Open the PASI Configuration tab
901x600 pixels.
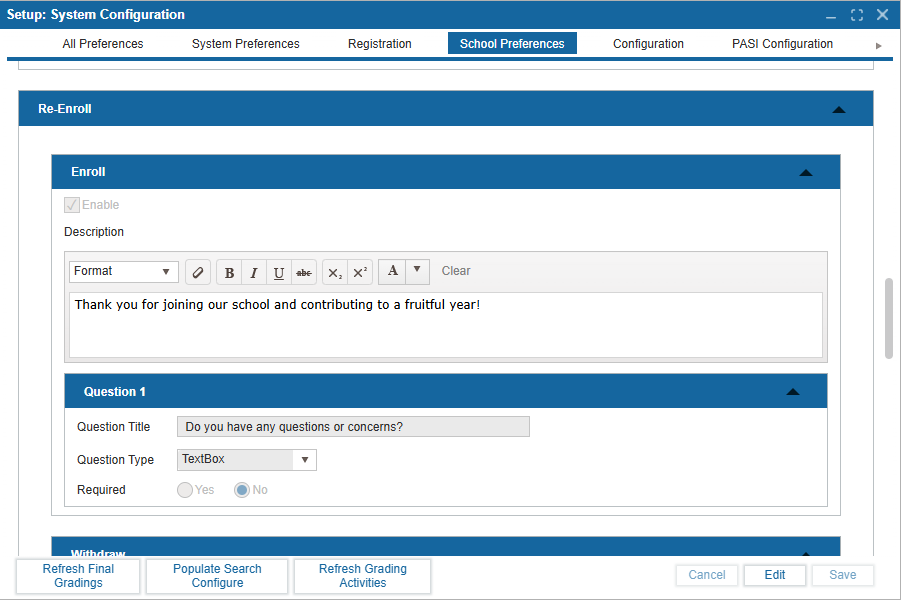click(782, 43)
